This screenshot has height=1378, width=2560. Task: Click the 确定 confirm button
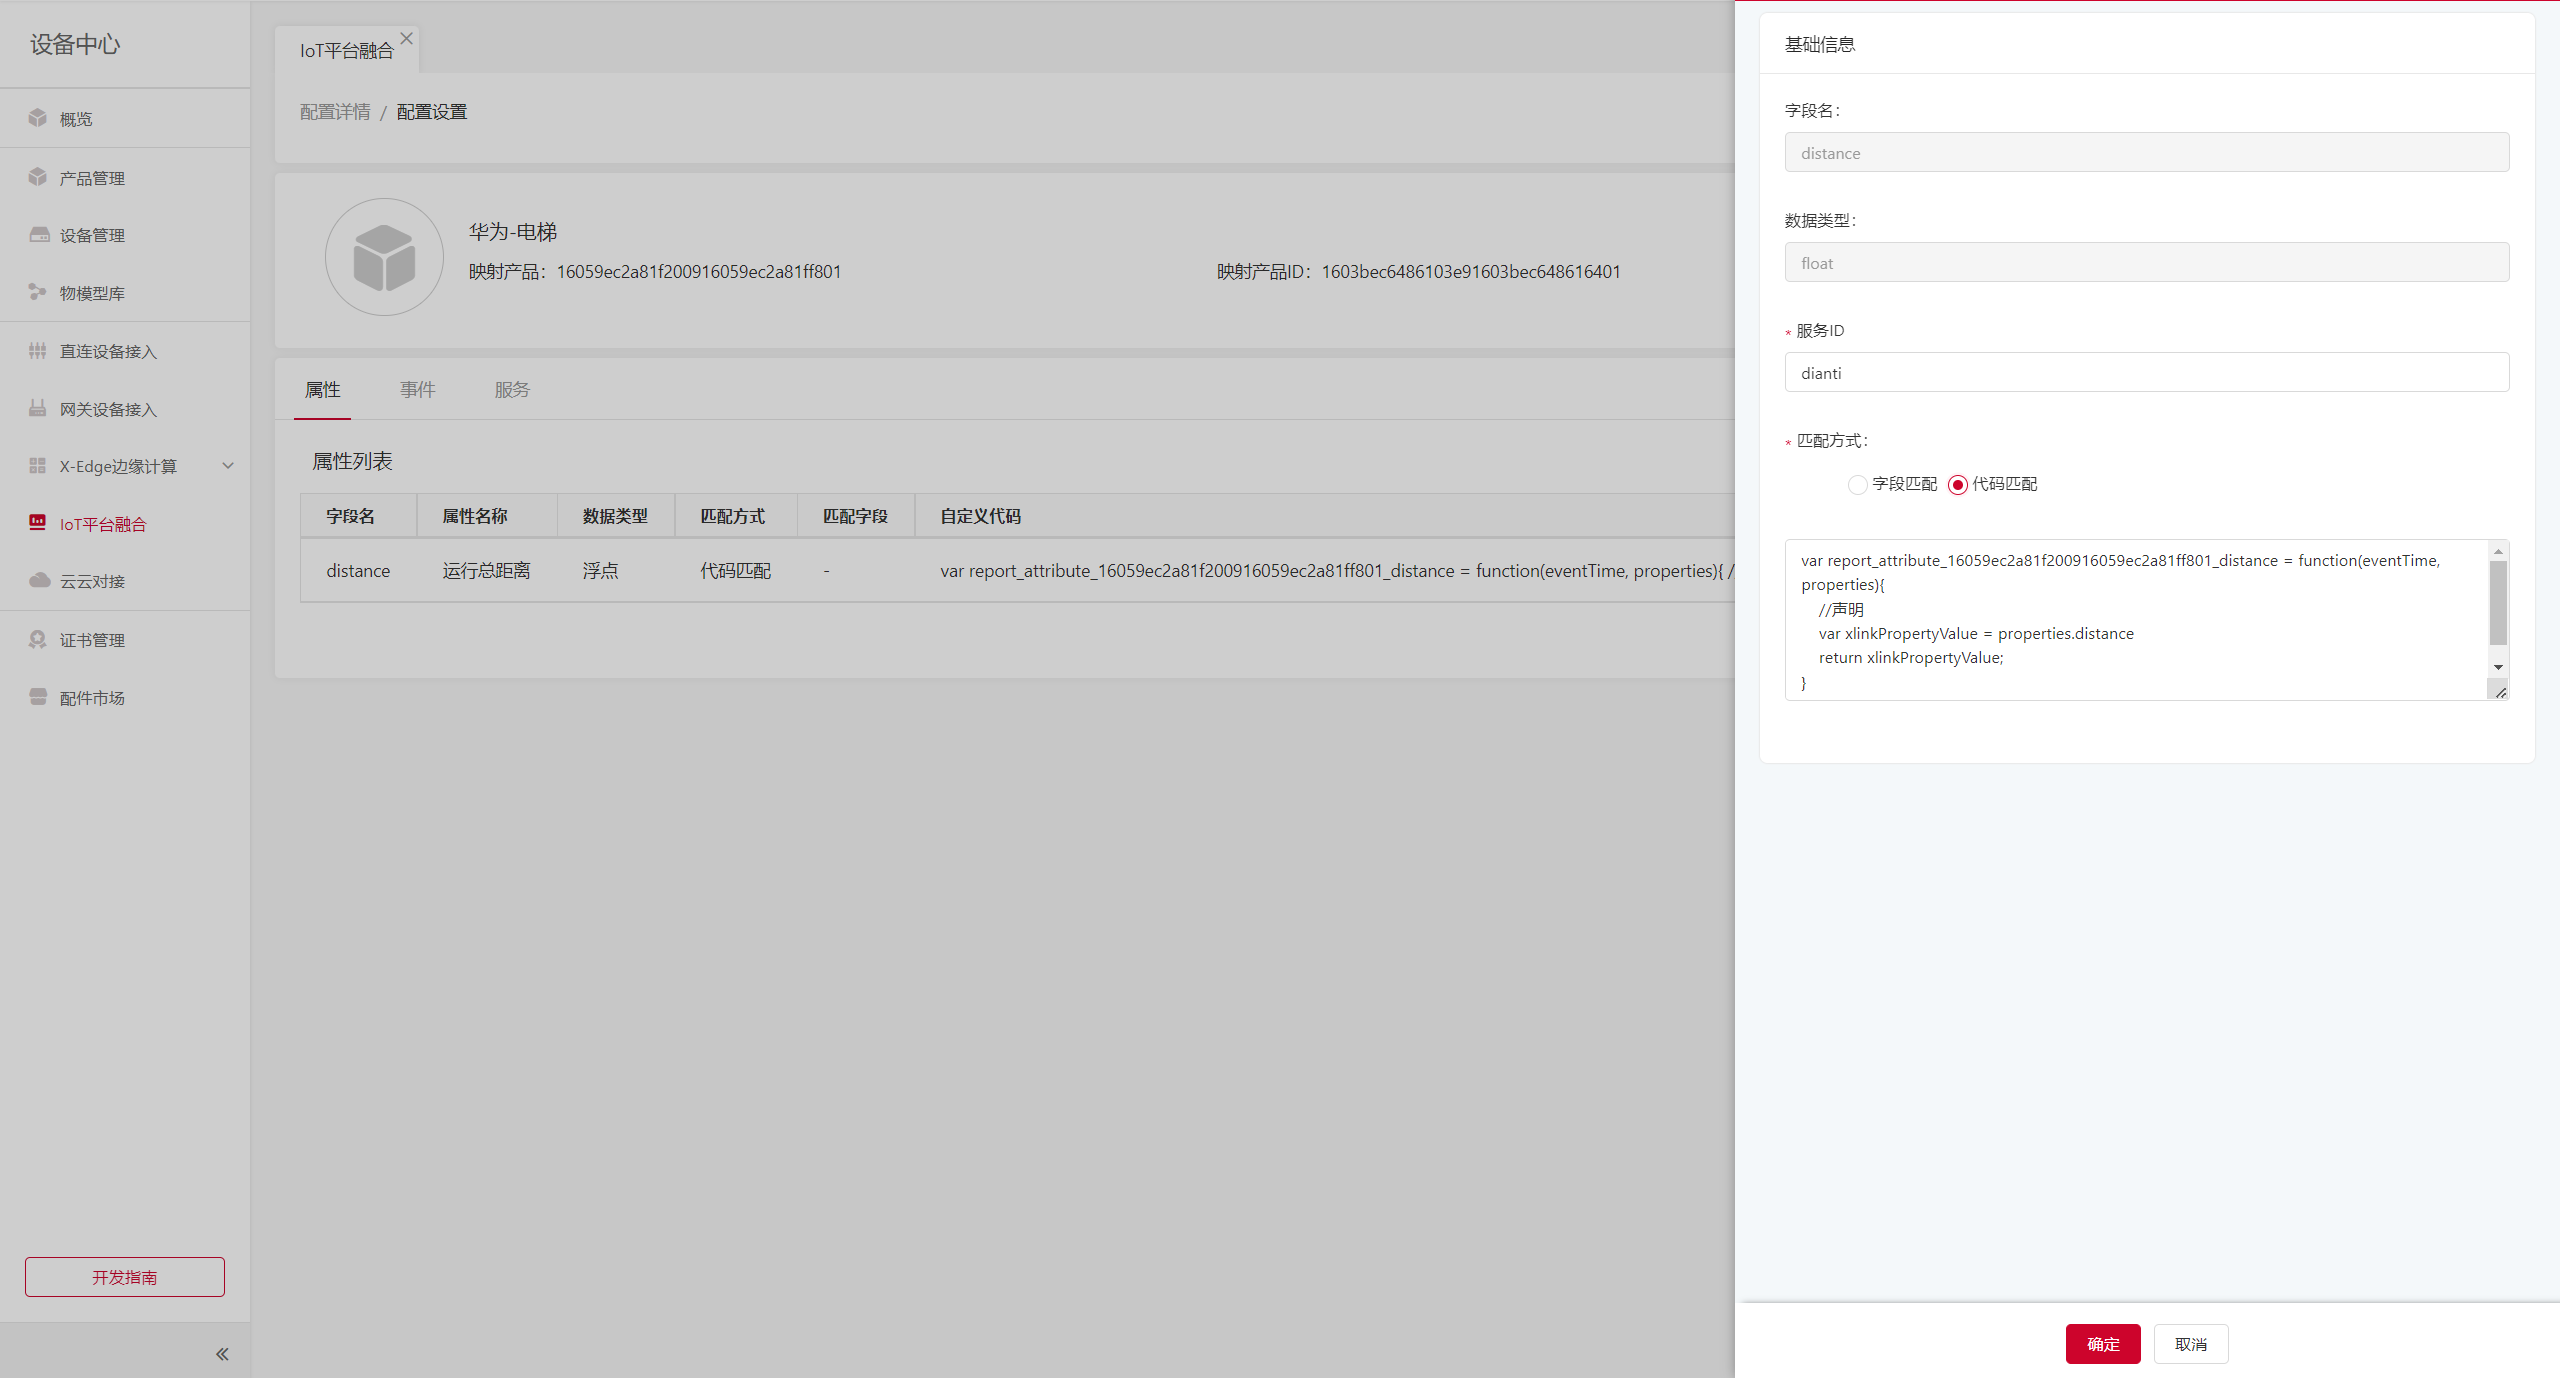(2102, 1344)
